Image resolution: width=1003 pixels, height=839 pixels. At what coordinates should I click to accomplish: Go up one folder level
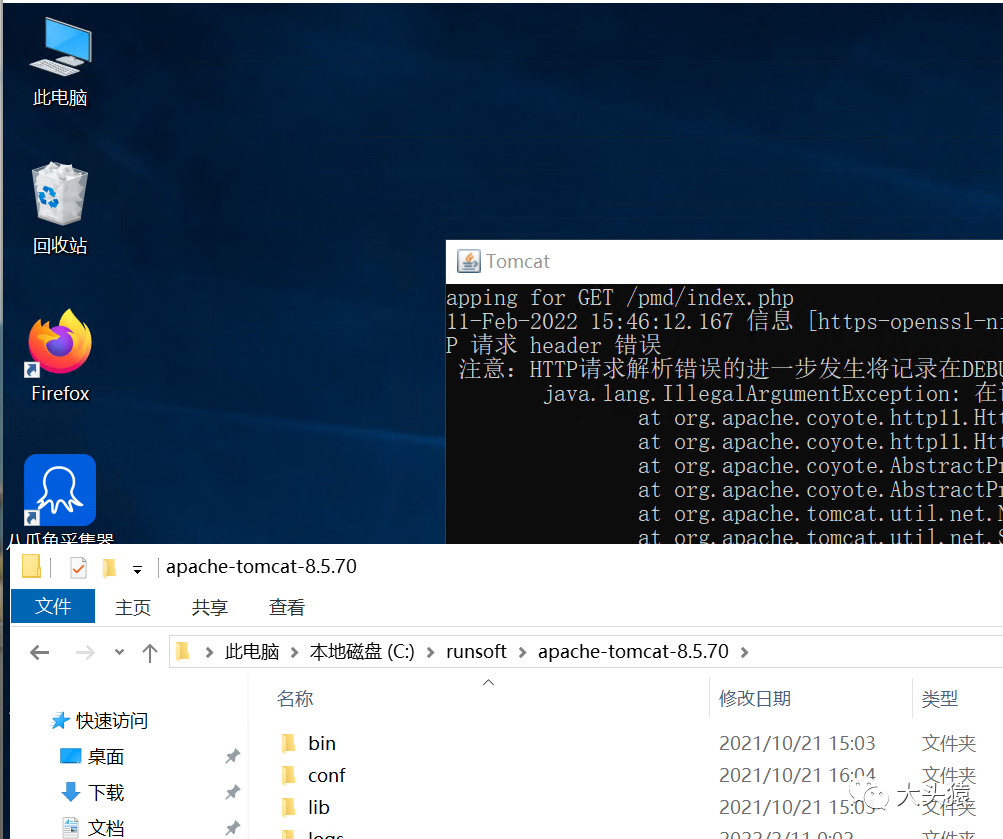[x=150, y=652]
